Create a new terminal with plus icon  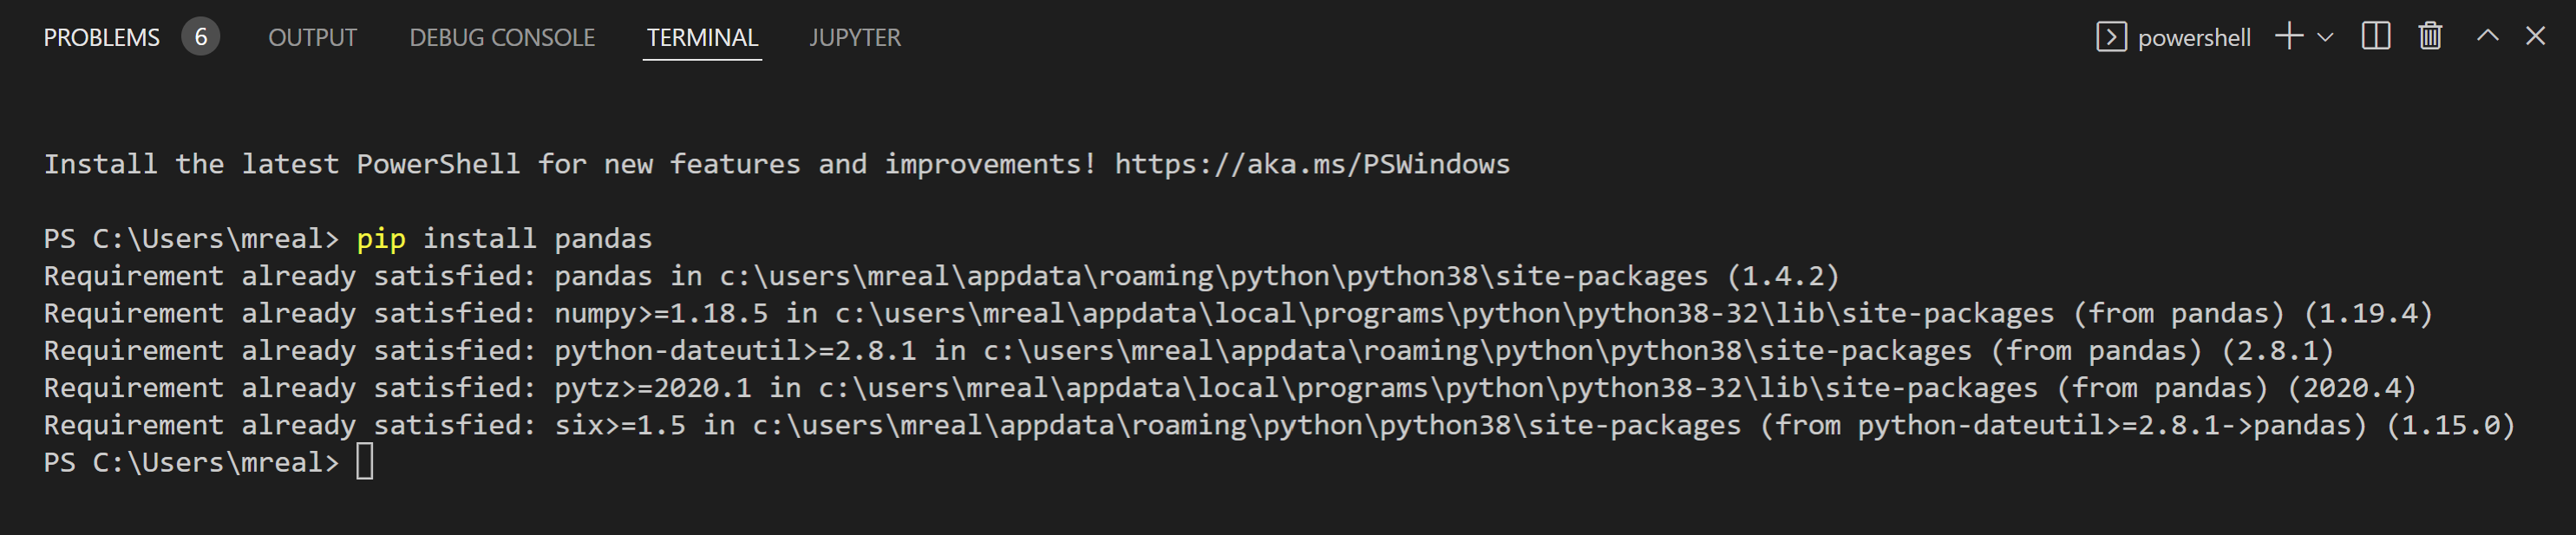click(x=2288, y=37)
